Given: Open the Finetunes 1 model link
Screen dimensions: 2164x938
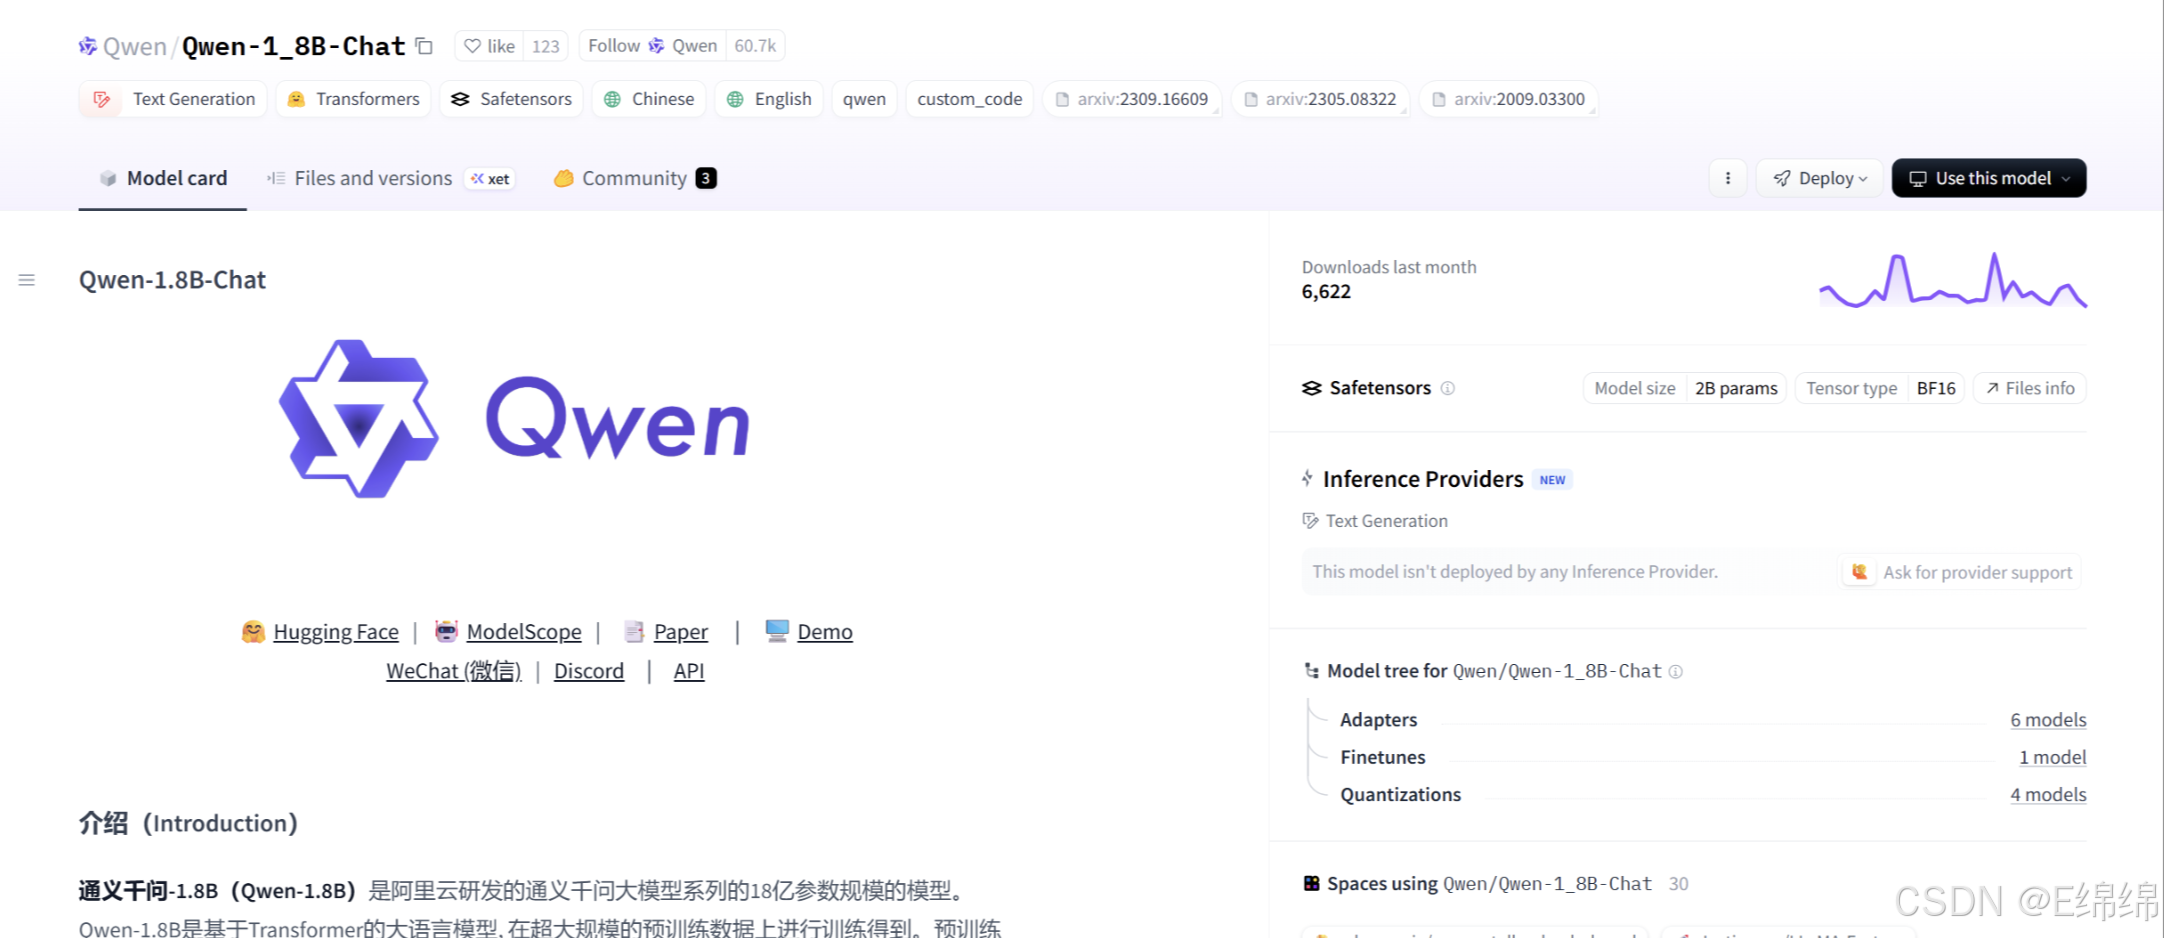Looking at the screenshot, I should tap(2052, 757).
